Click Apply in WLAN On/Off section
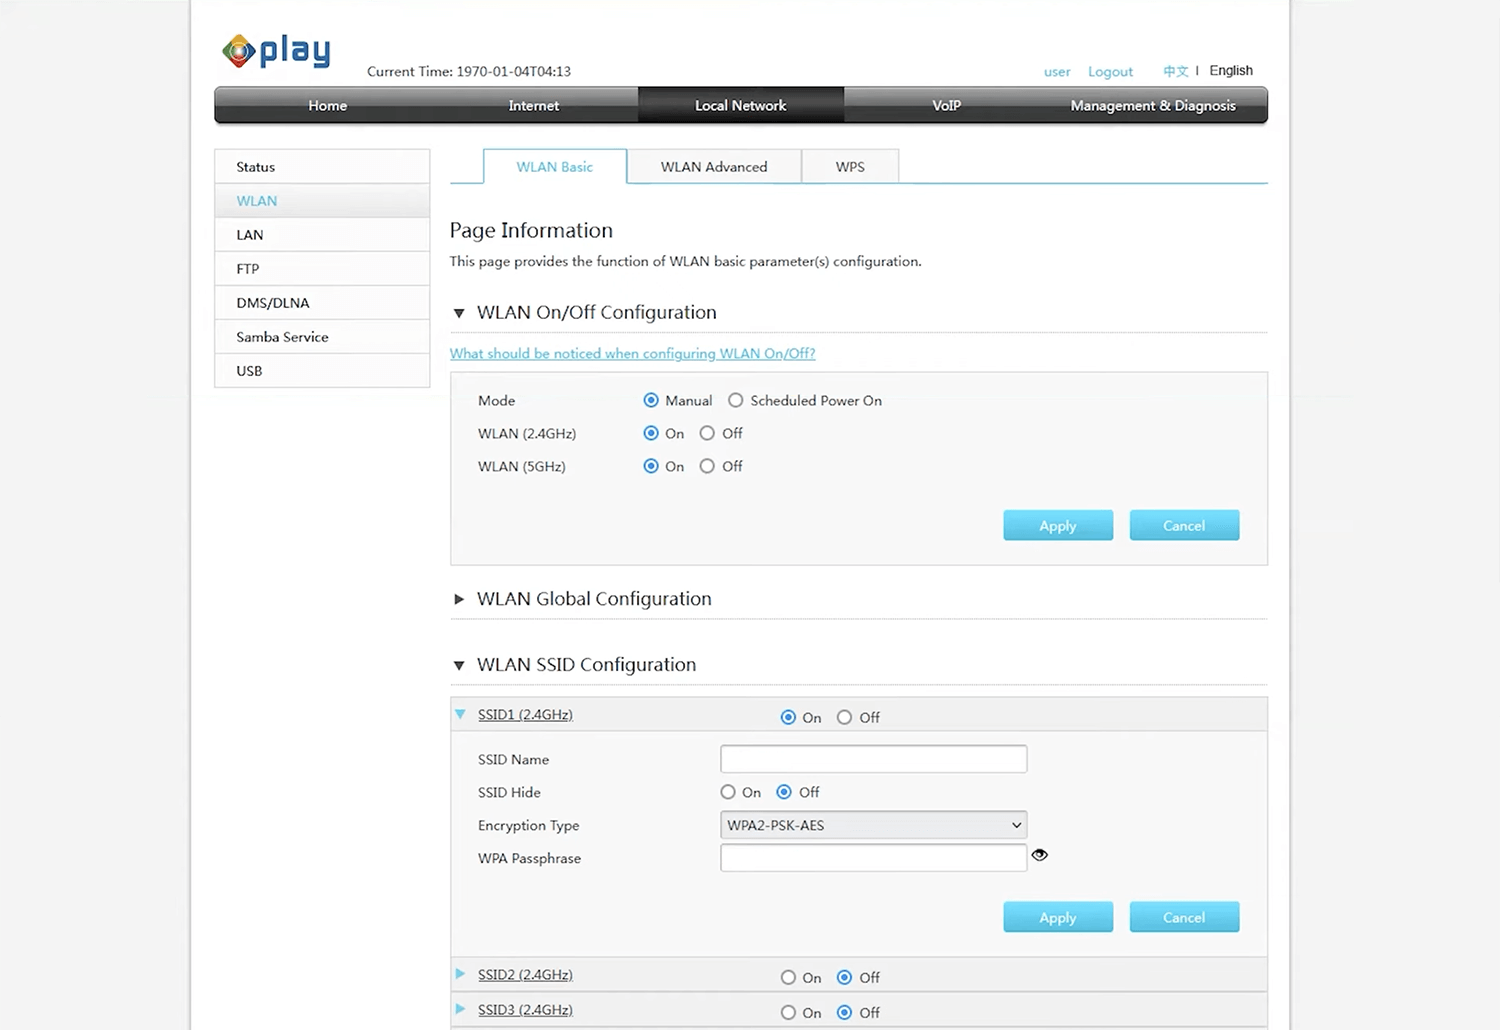Screen dimensions: 1500x1030 pos(1057,526)
